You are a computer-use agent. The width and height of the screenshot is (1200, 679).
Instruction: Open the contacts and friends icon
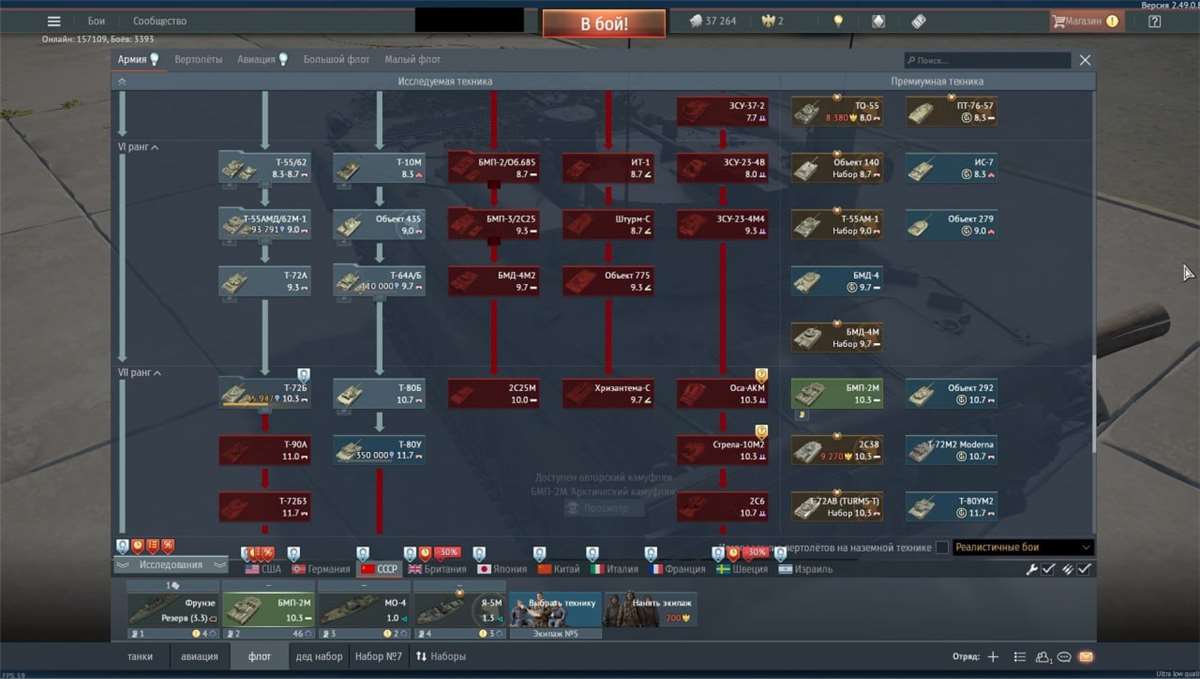pos(1043,656)
